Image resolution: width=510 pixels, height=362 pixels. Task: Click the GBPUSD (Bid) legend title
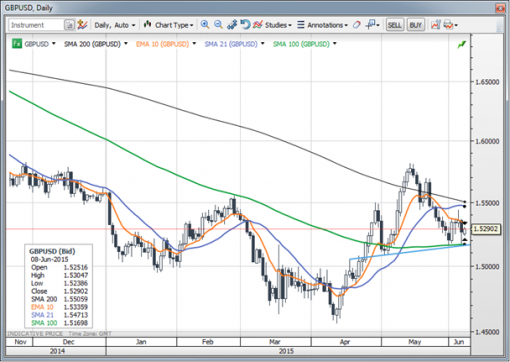52,251
